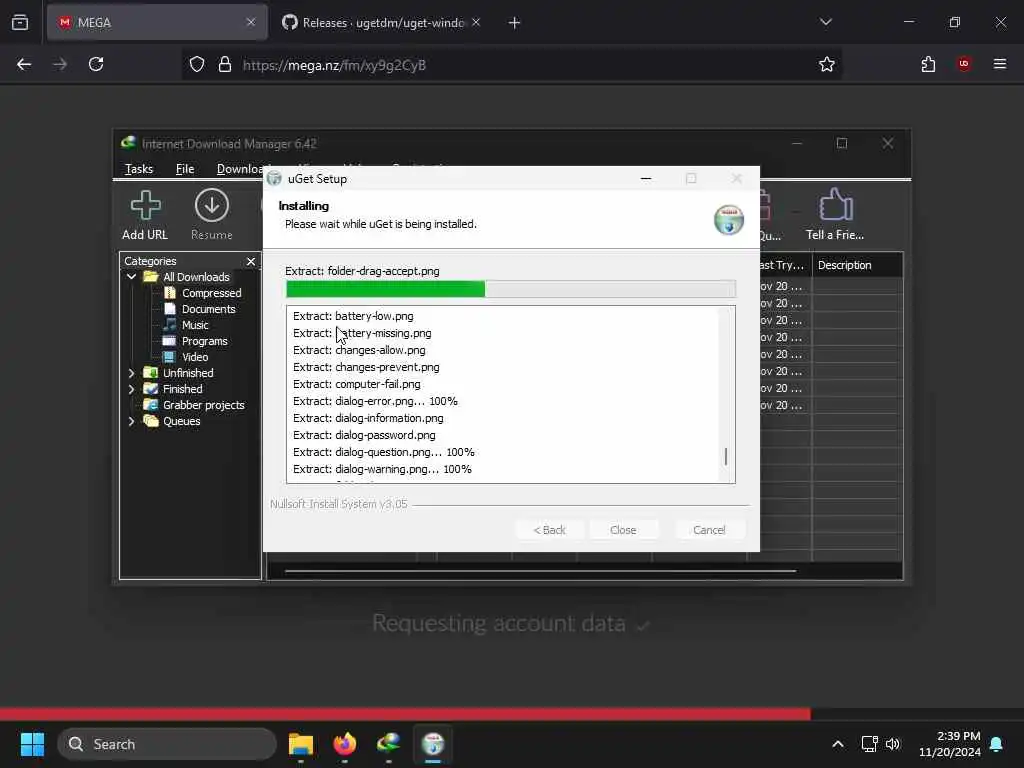Click the Tell a Friend thumbs-up icon
Viewport: 1024px width, 768px height.
coord(835,216)
